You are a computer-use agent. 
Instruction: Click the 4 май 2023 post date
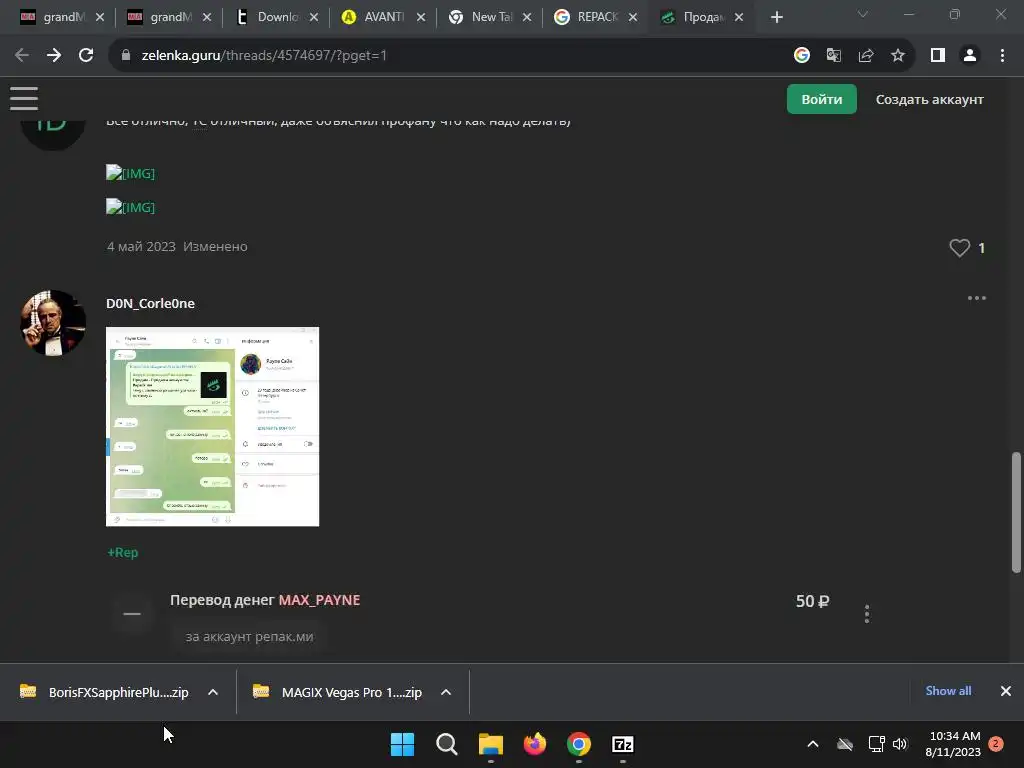tap(141, 247)
